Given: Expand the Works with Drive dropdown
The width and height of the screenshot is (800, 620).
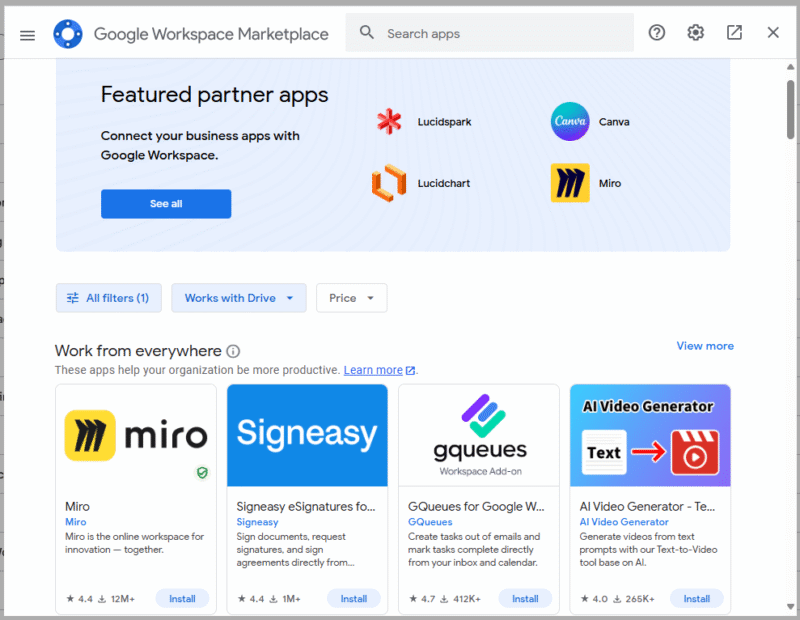Looking at the screenshot, I should 238,297.
